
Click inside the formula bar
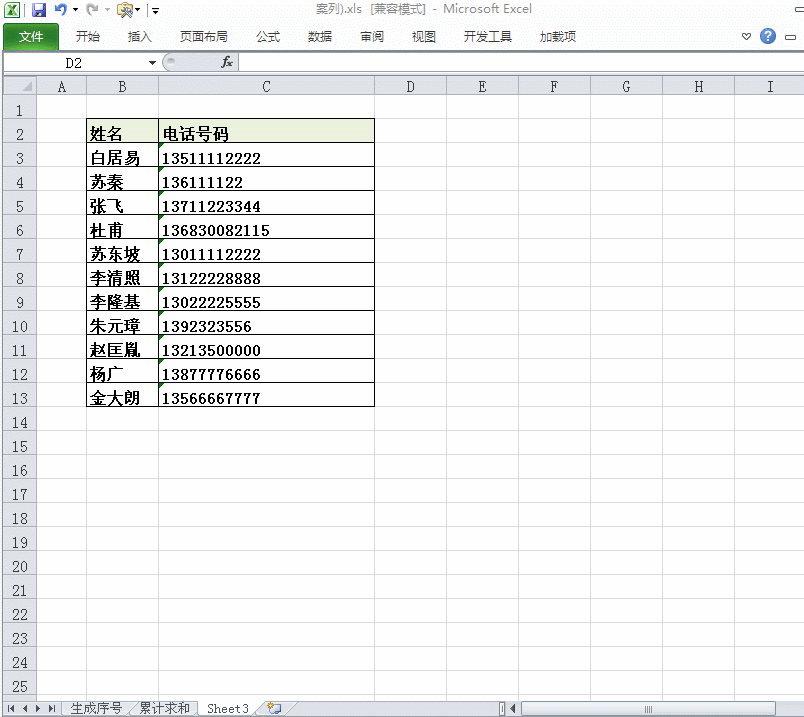520,63
